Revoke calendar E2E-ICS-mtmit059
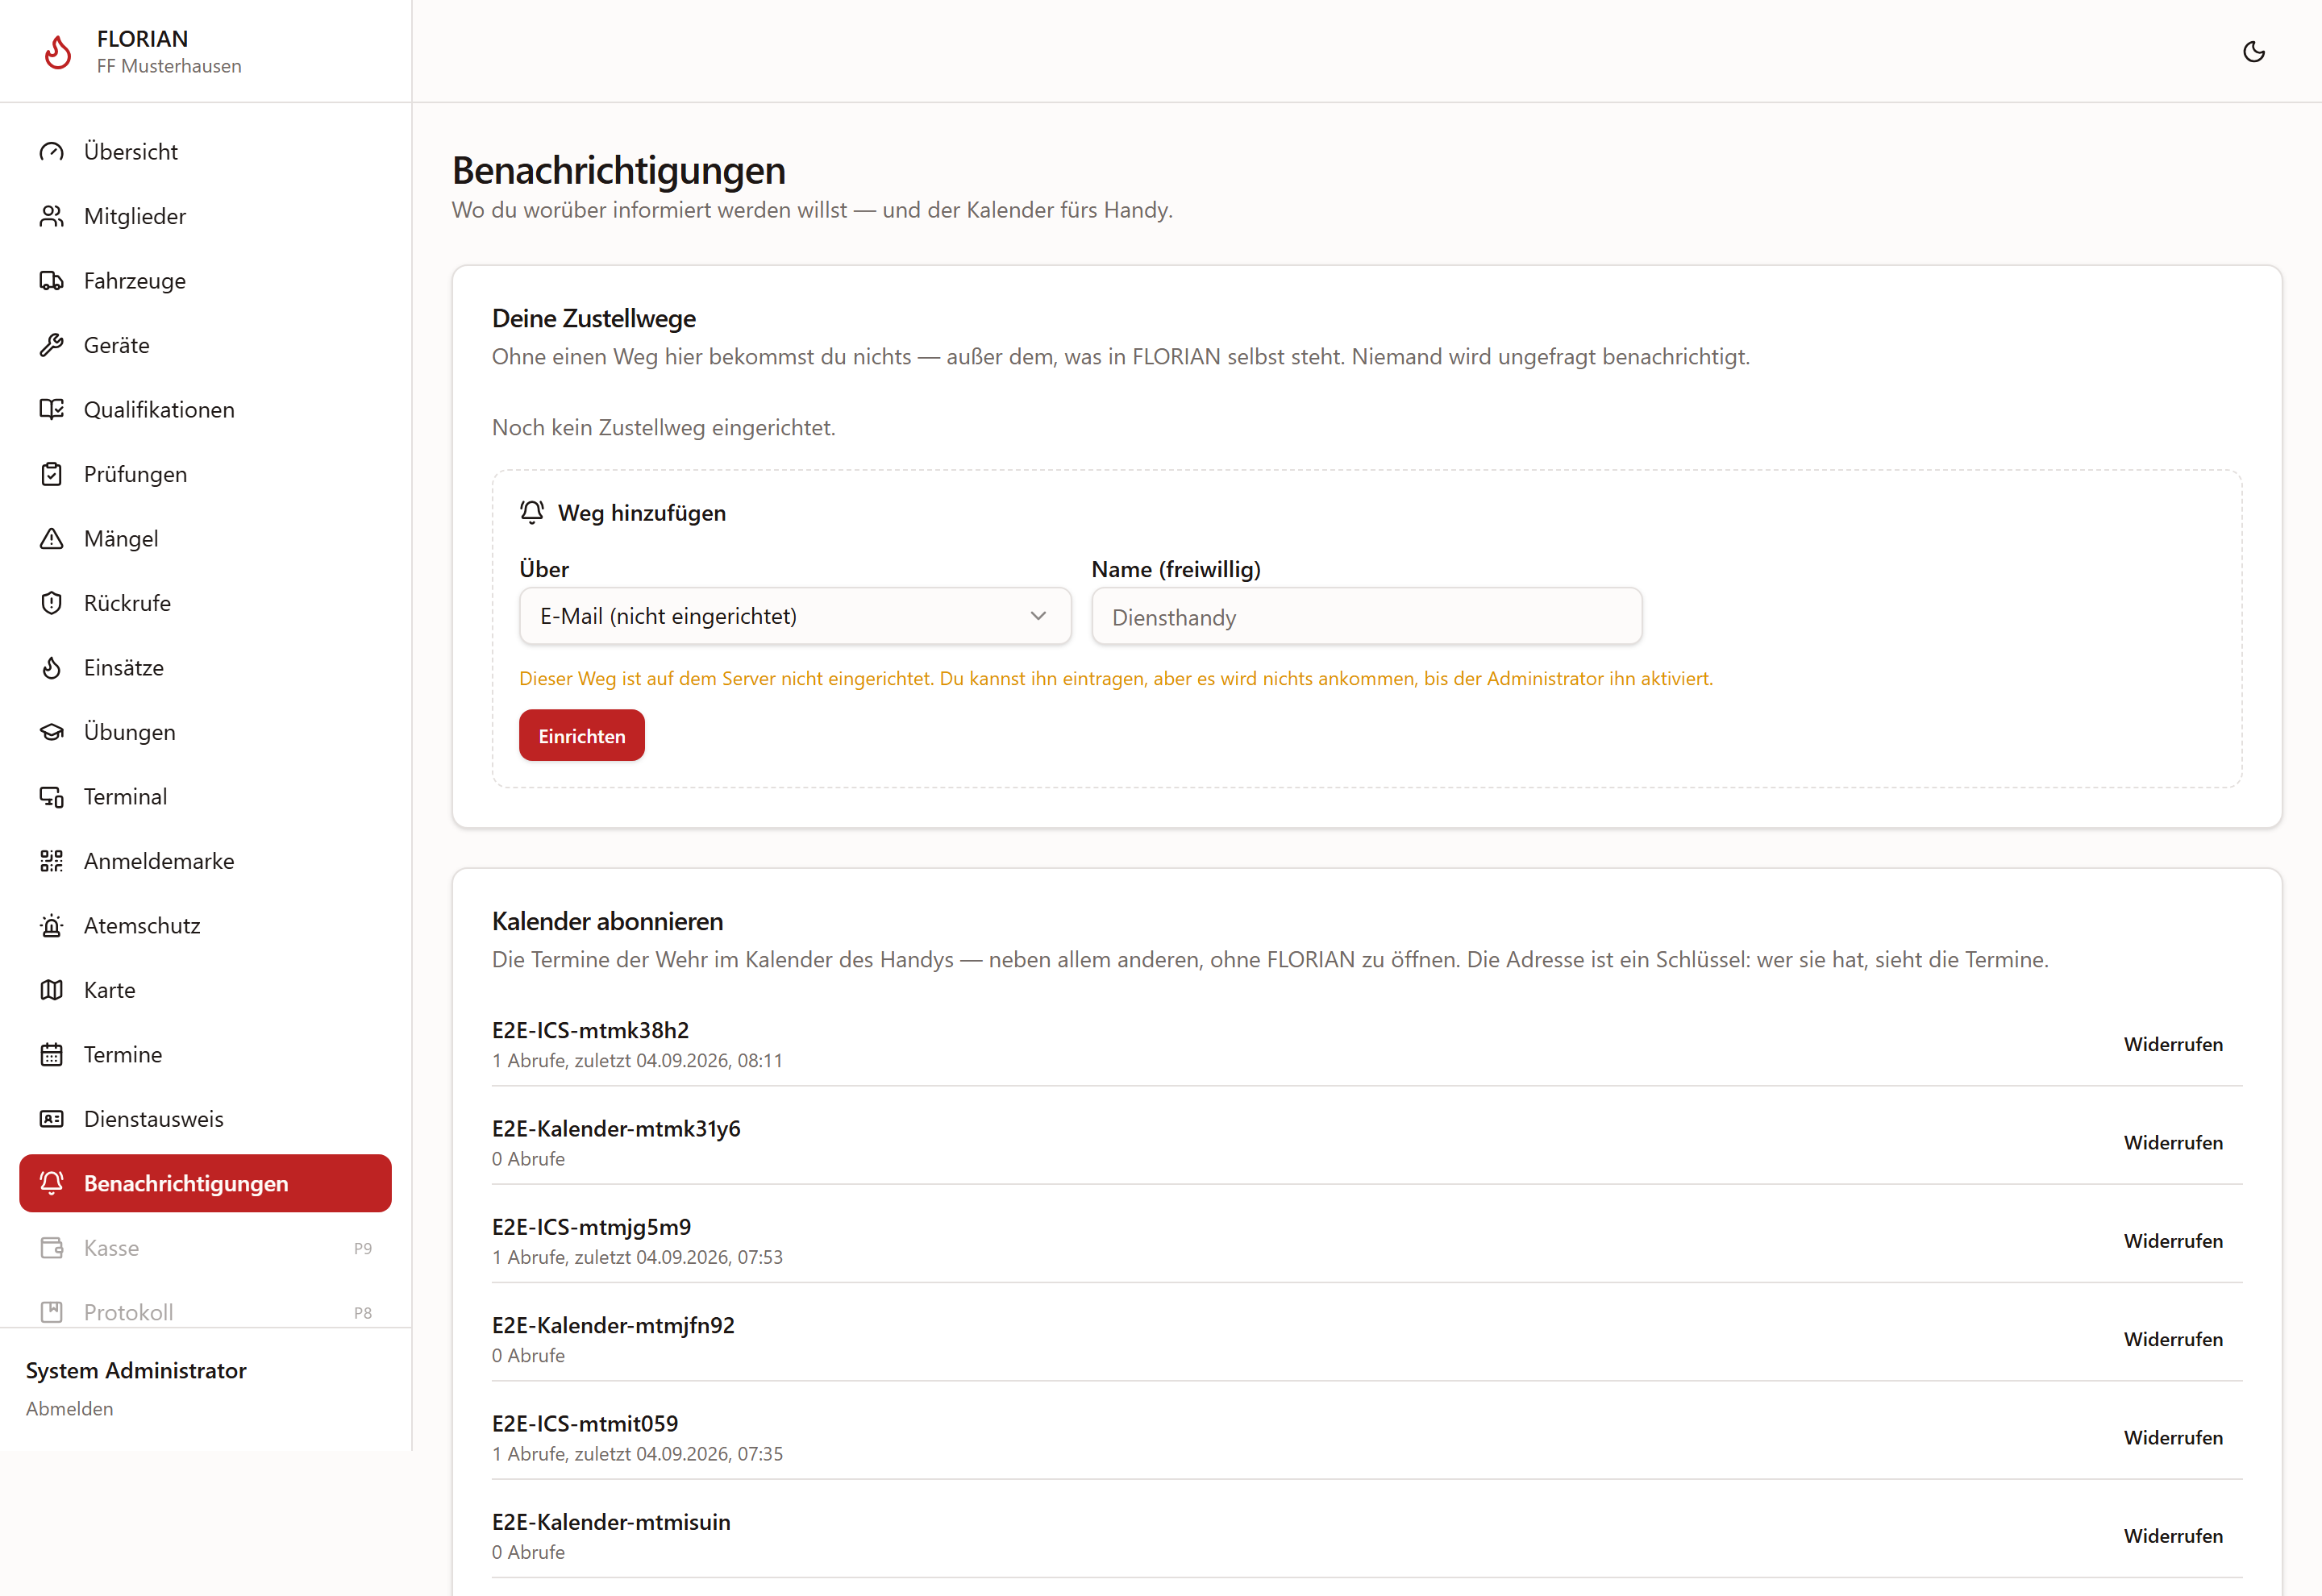 [x=2172, y=1438]
